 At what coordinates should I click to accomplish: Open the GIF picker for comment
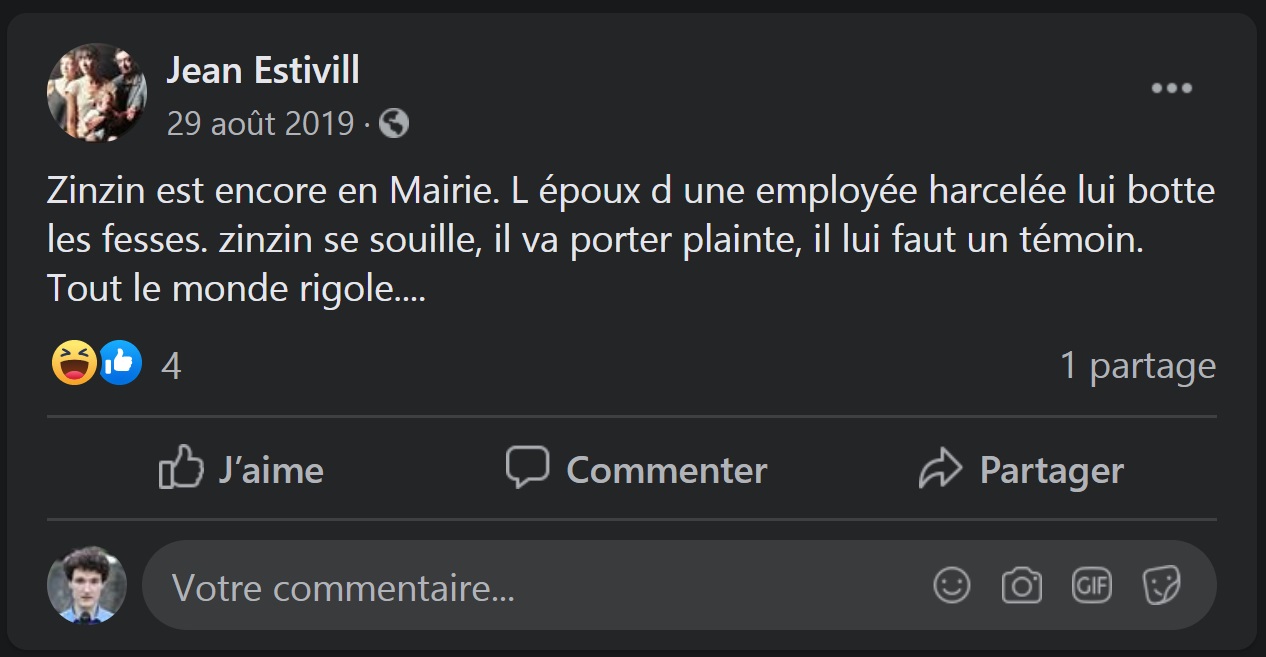1091,586
